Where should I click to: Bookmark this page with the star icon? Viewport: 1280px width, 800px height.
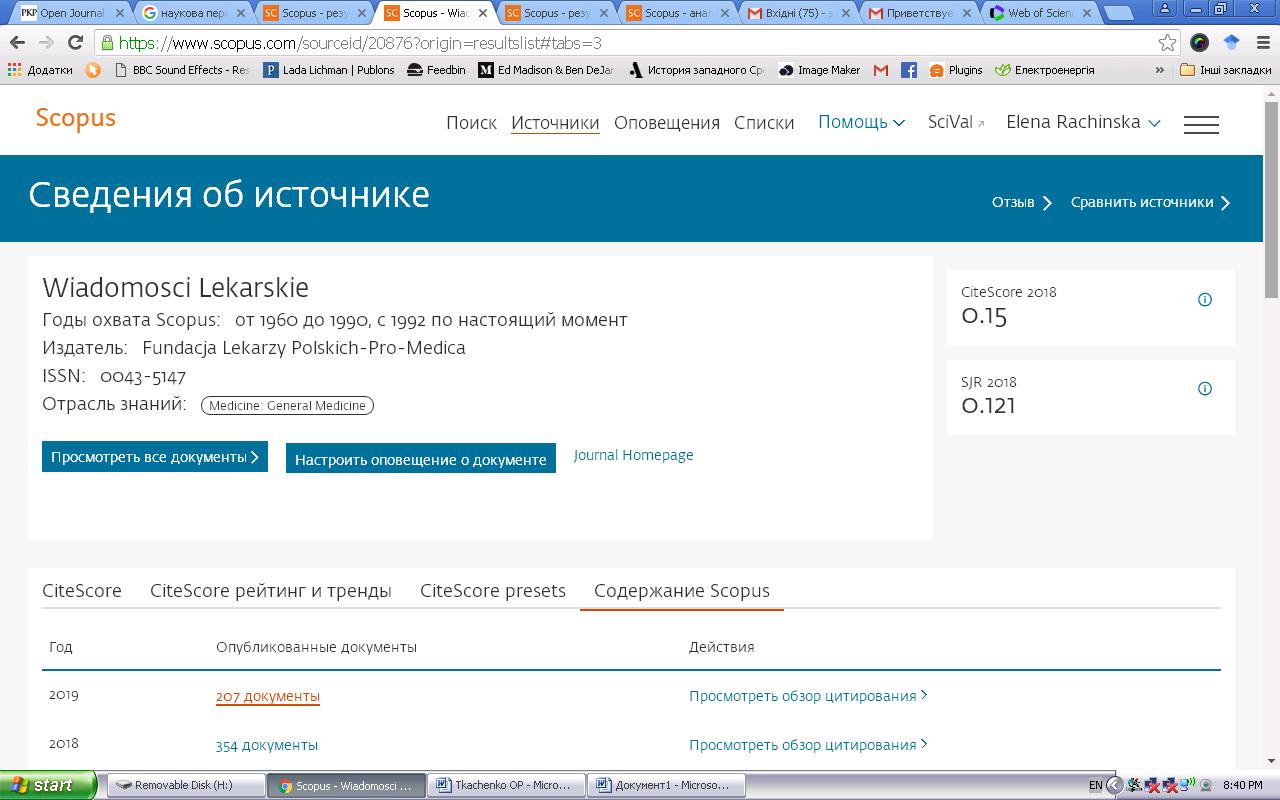pos(1167,43)
